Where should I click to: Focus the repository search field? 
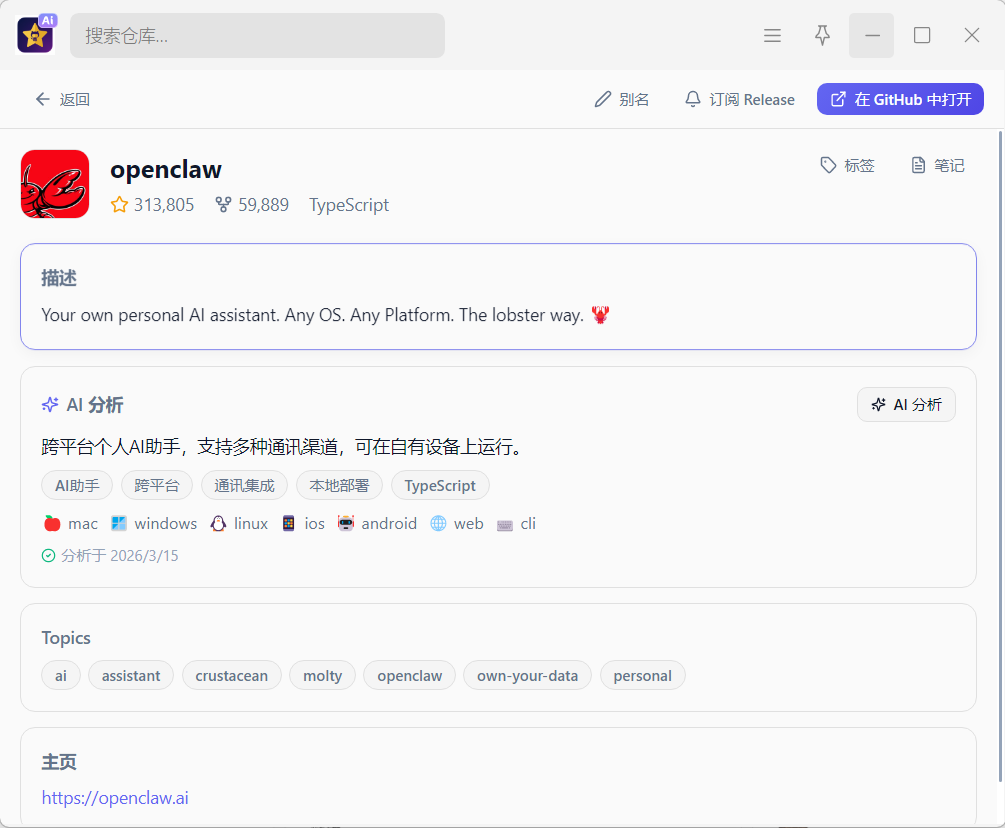click(257, 35)
